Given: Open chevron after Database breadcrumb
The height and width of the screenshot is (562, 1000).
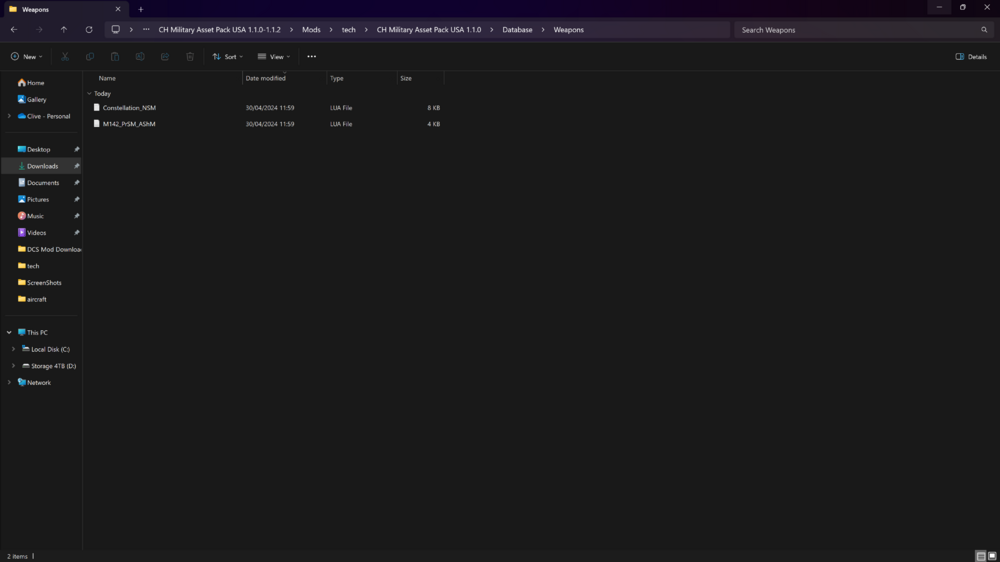Looking at the screenshot, I should pos(543,29).
